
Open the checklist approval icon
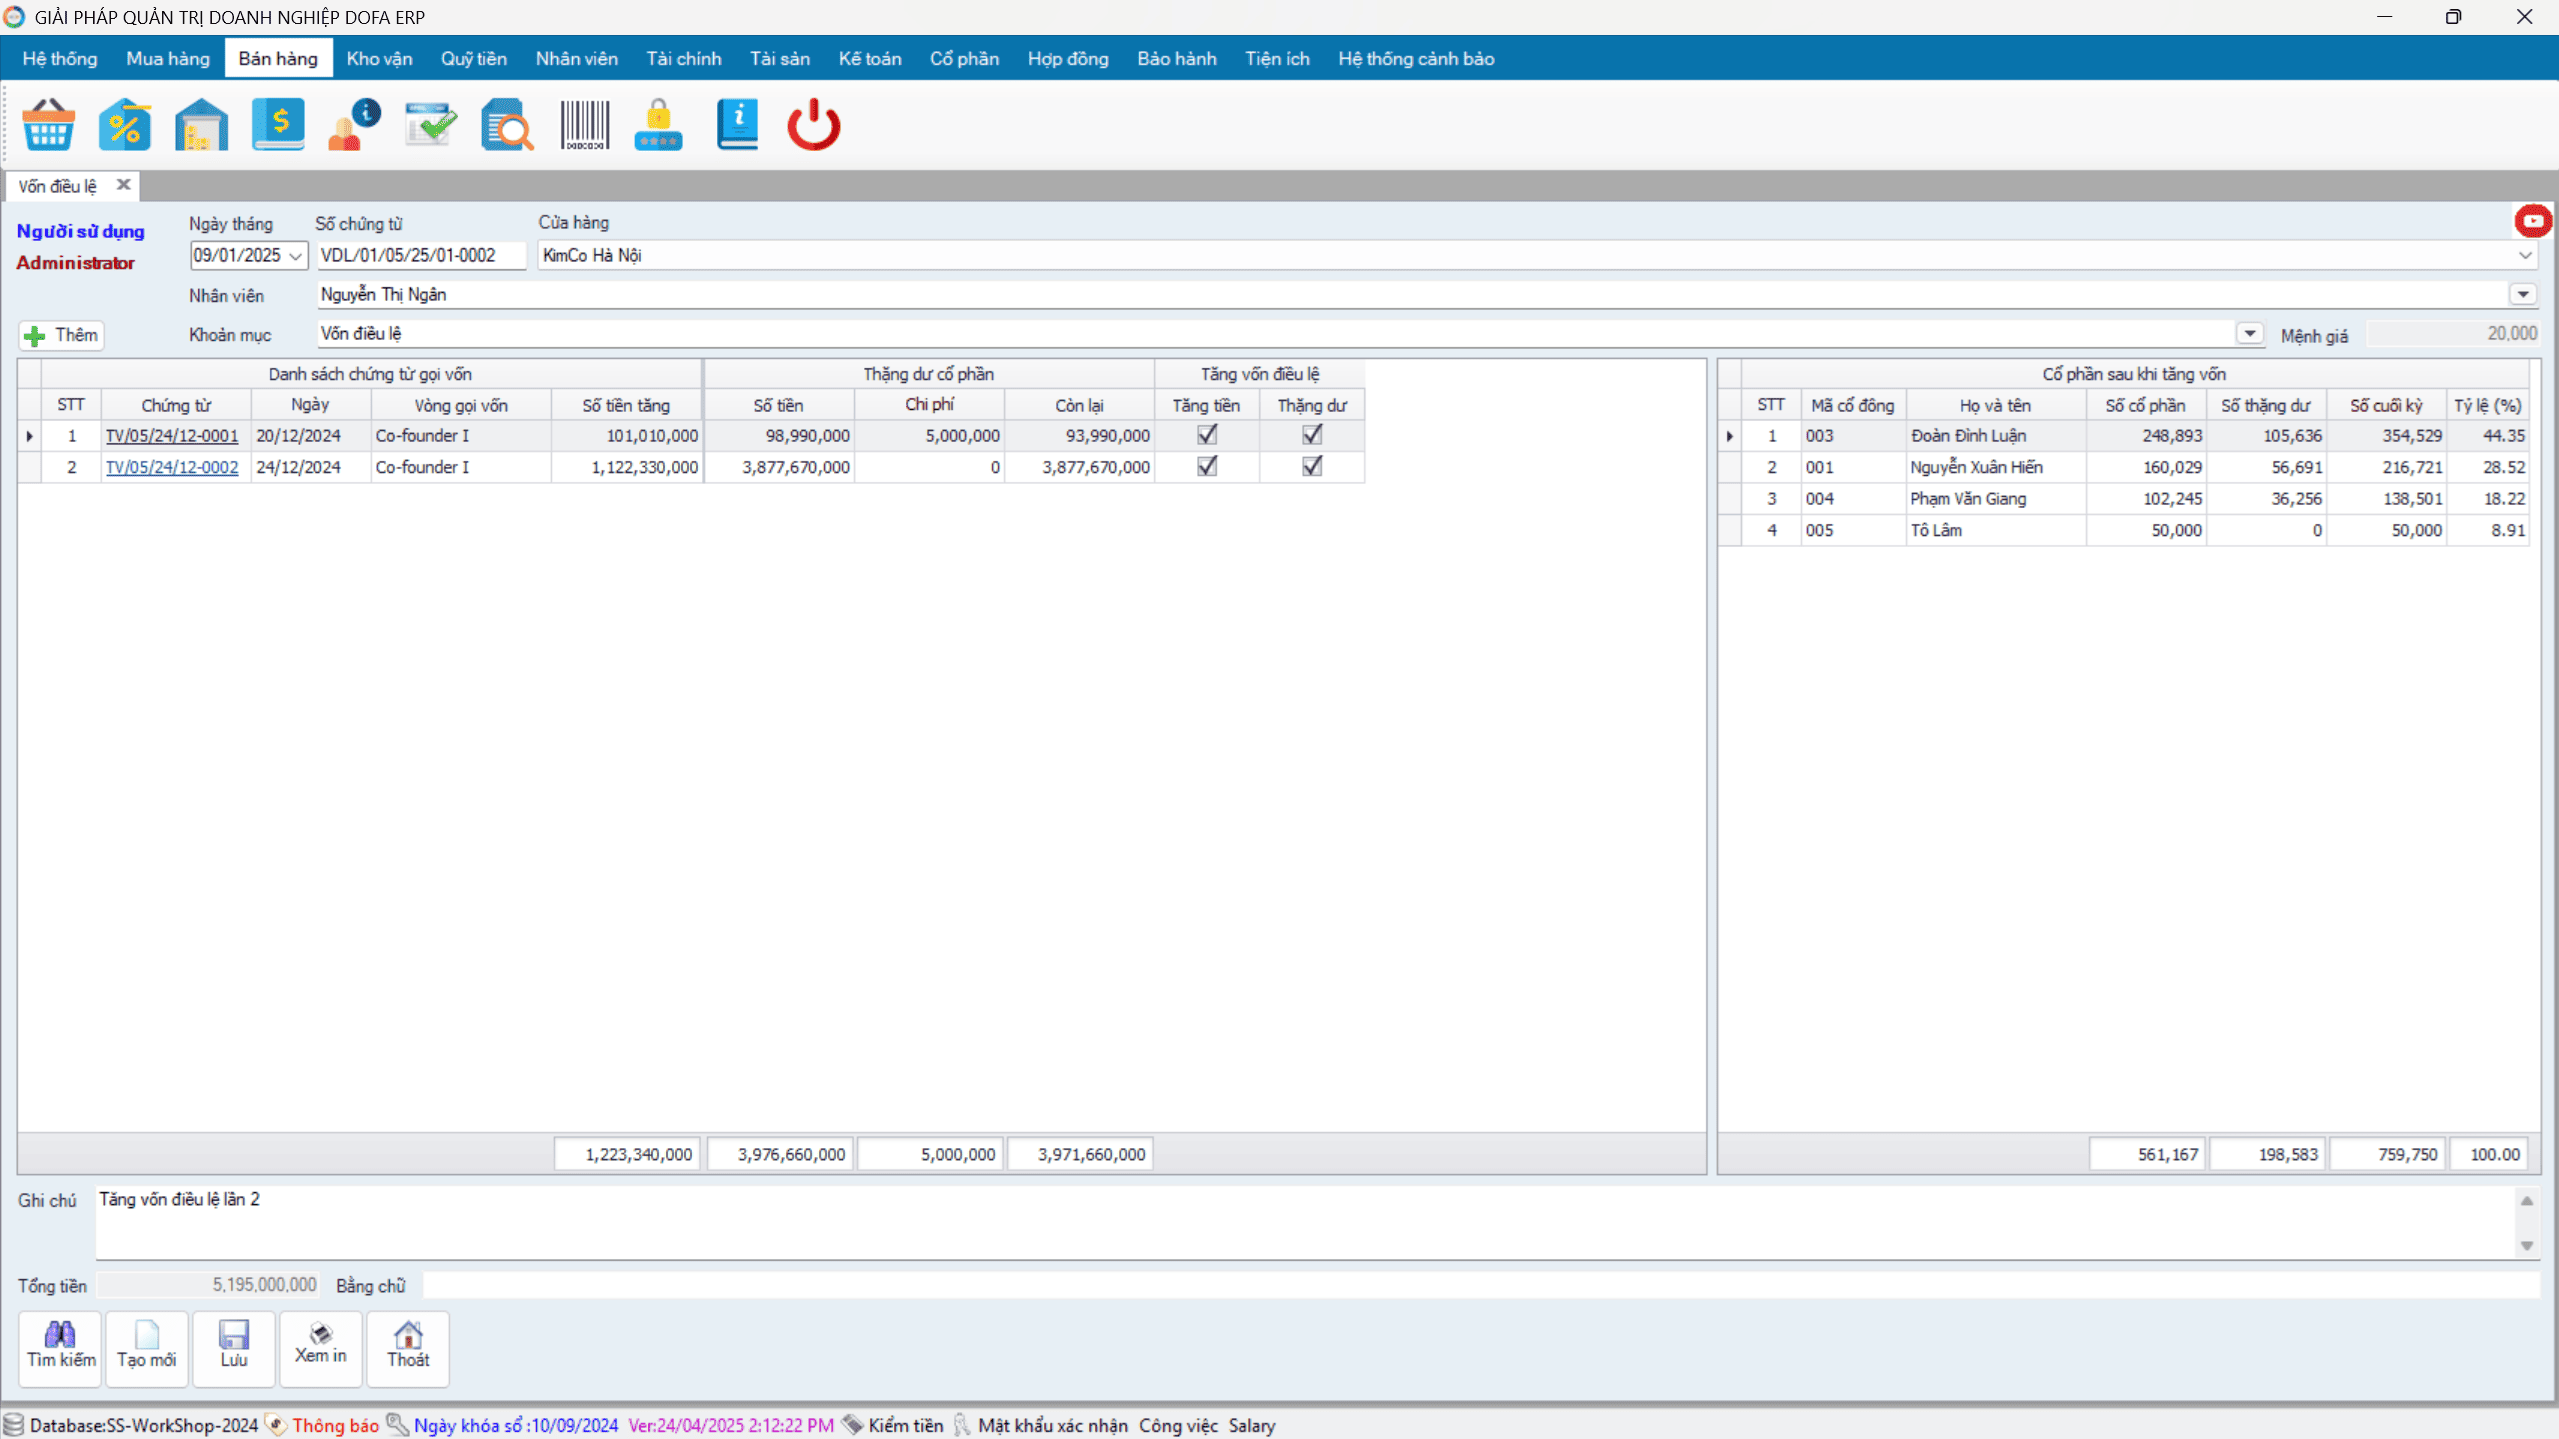[x=431, y=125]
